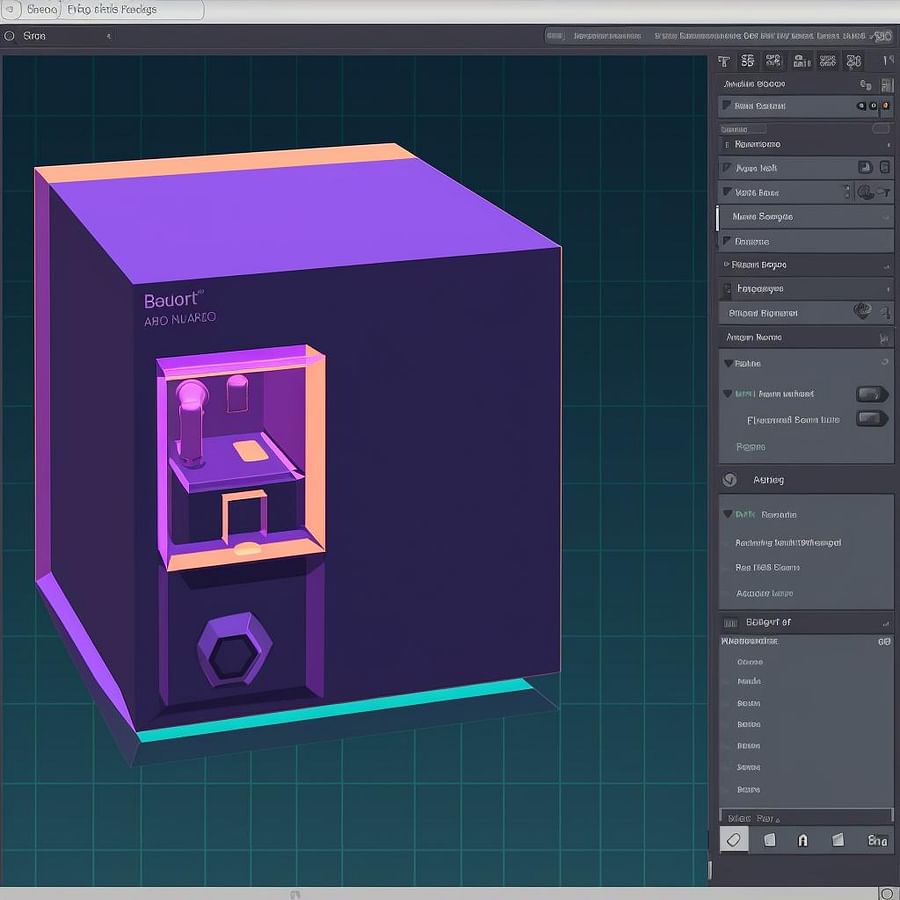Viewport: 900px width, 900px height.
Task: Click the T text icon atop right panel
Action: pos(724,61)
